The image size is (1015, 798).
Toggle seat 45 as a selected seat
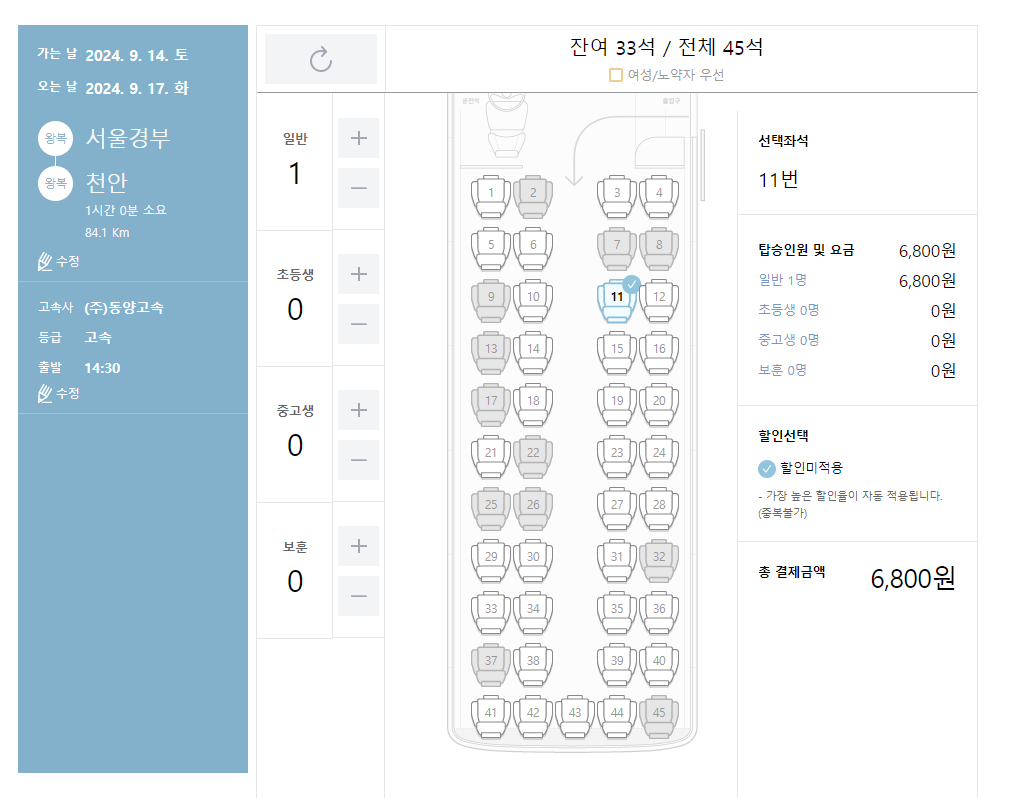pos(660,714)
